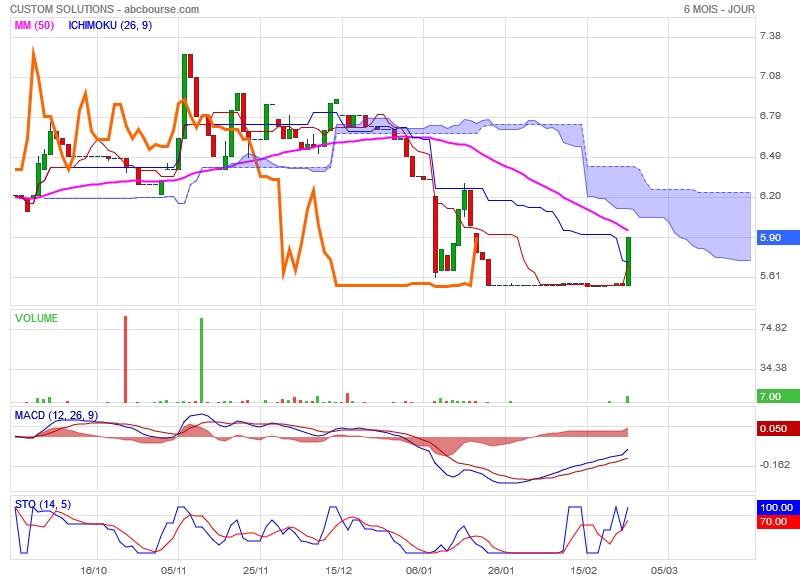Select the MM (50) legend label

pos(34,26)
